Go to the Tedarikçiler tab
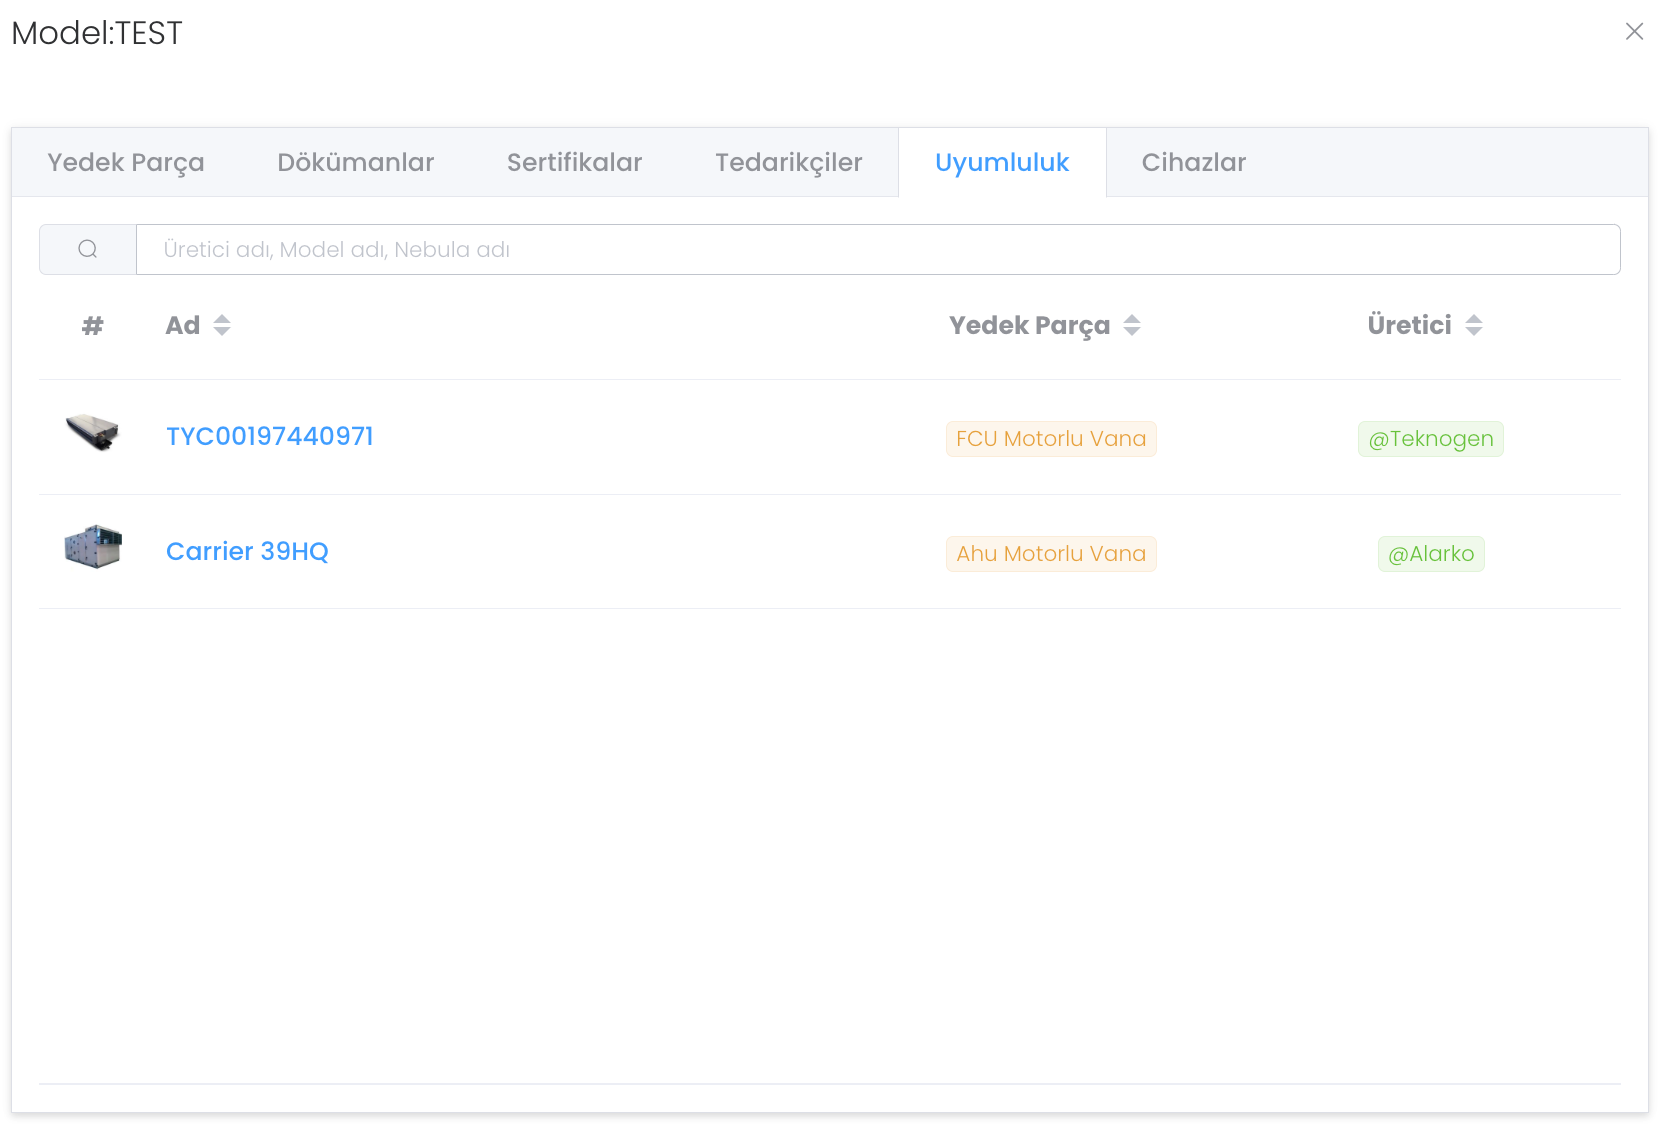The height and width of the screenshot is (1132, 1658). click(789, 162)
